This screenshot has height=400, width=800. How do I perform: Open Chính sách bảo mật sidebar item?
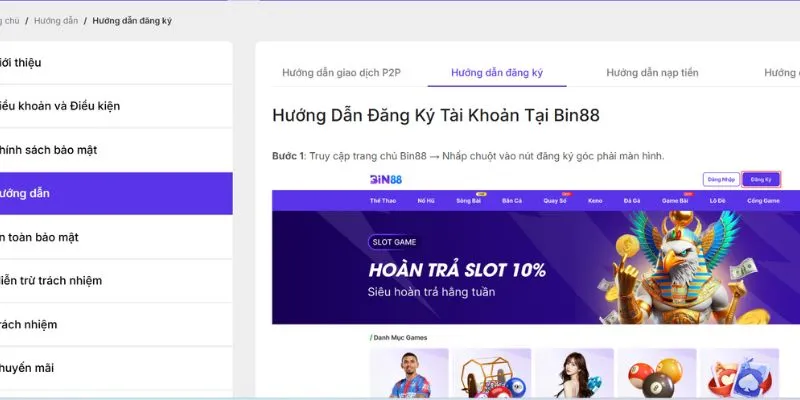point(116,150)
